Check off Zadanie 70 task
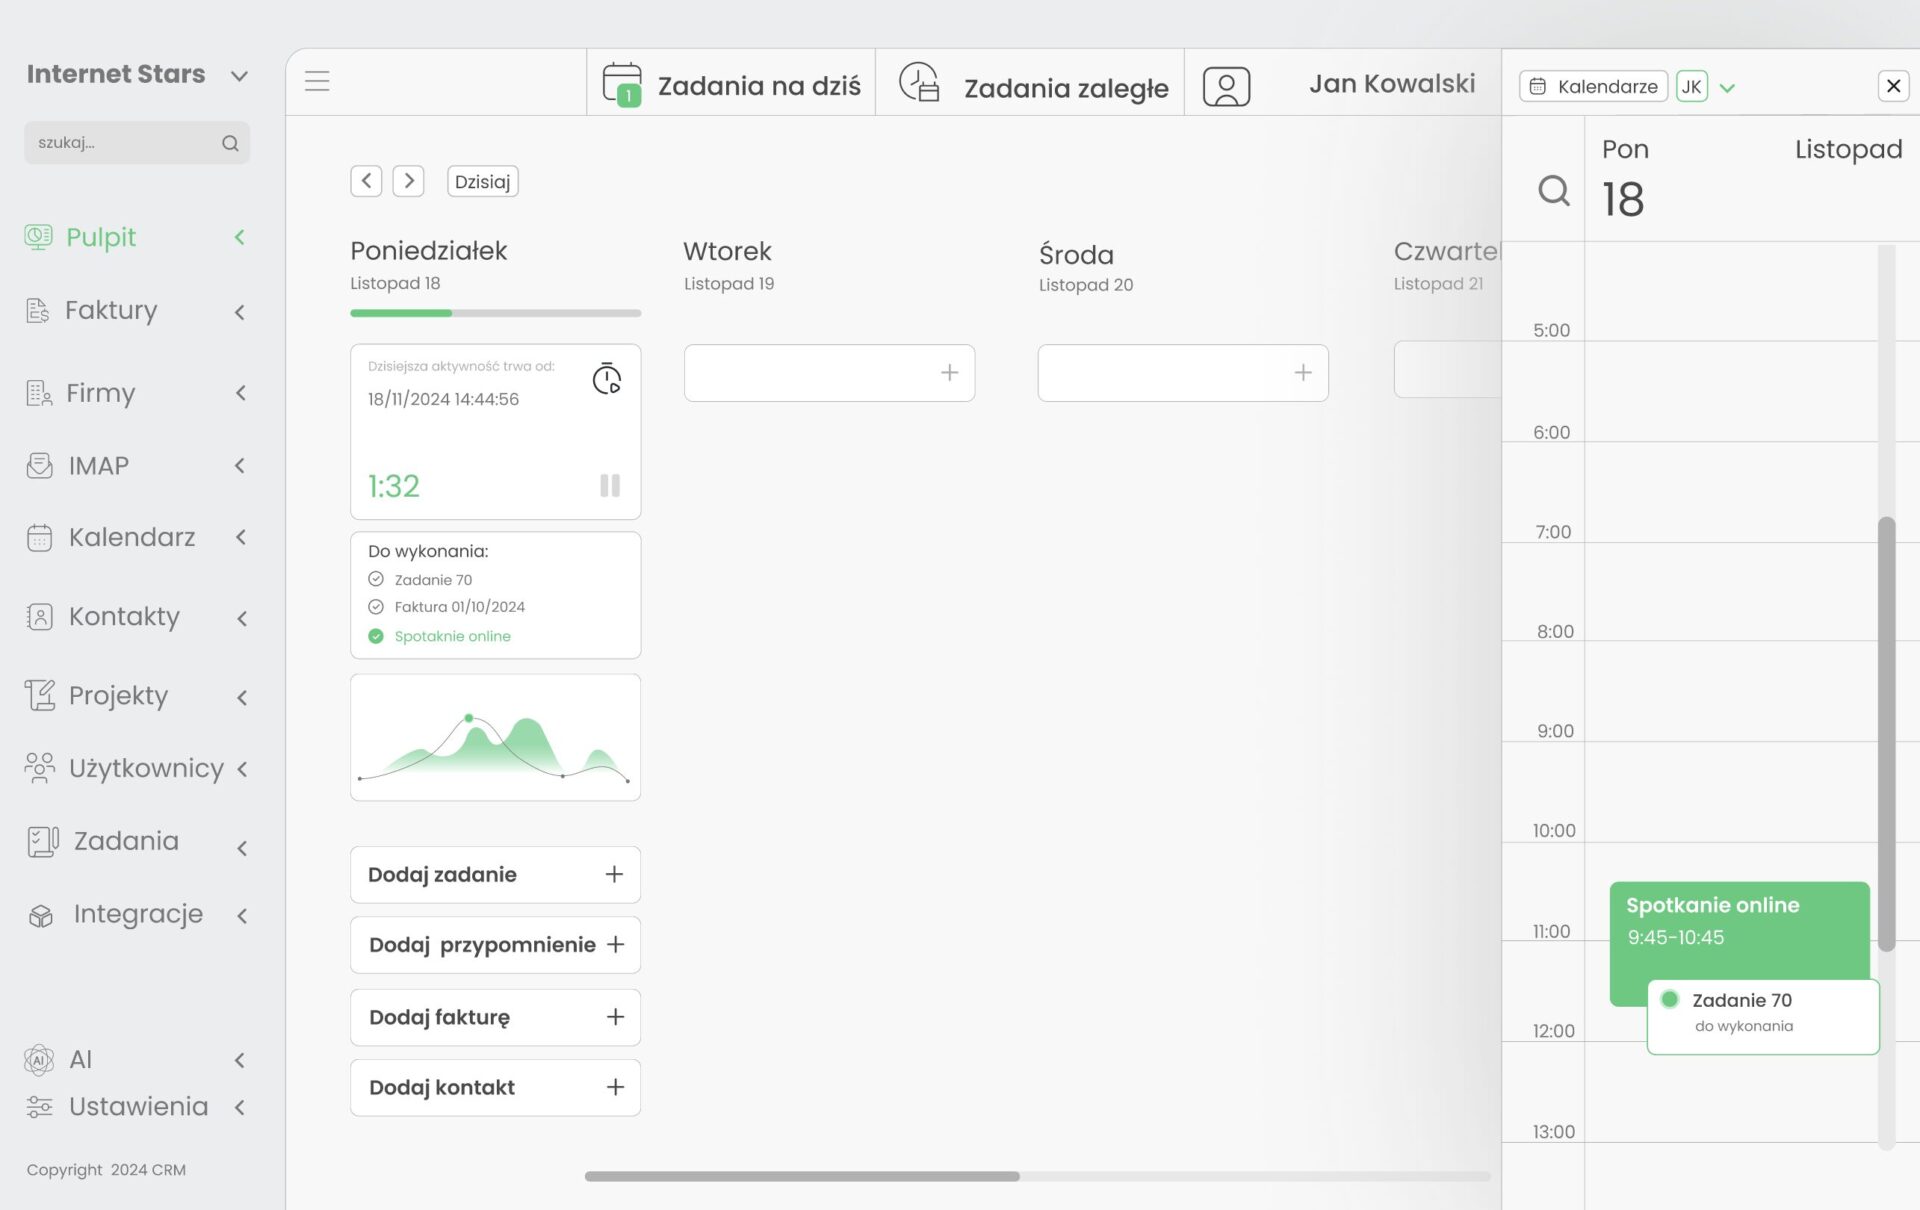This screenshot has height=1210, width=1920. point(376,579)
